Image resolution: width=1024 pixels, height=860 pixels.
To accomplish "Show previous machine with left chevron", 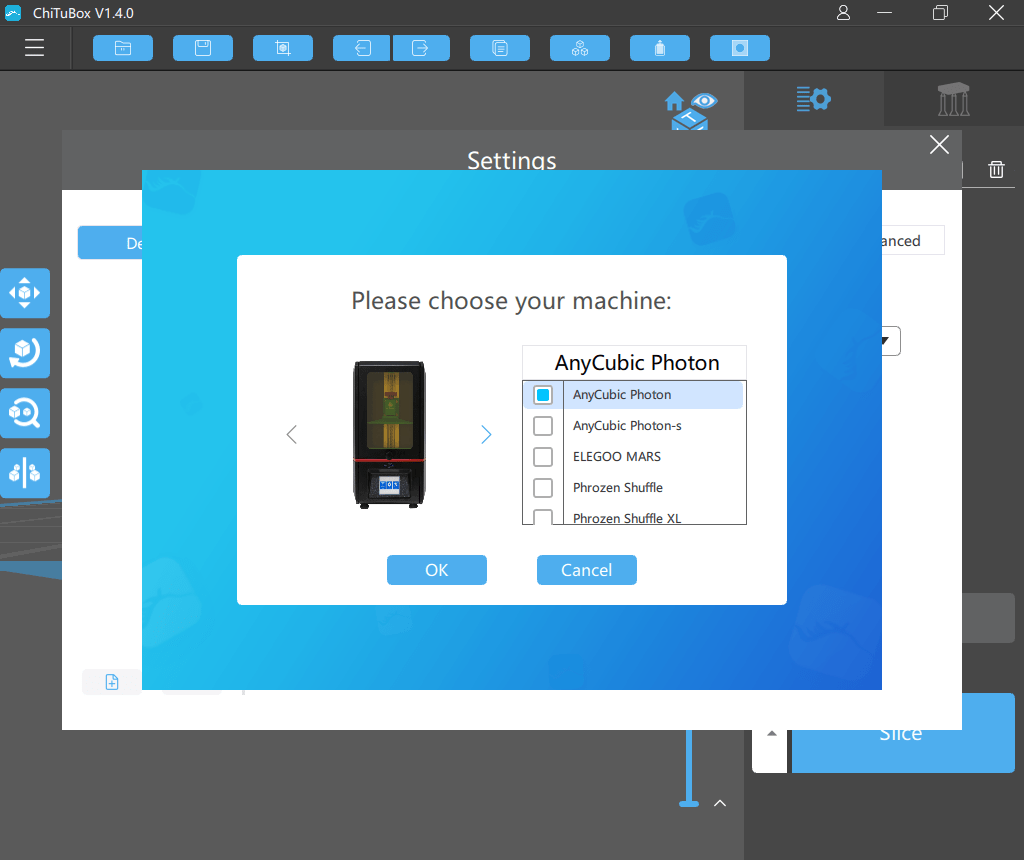I will 292,435.
